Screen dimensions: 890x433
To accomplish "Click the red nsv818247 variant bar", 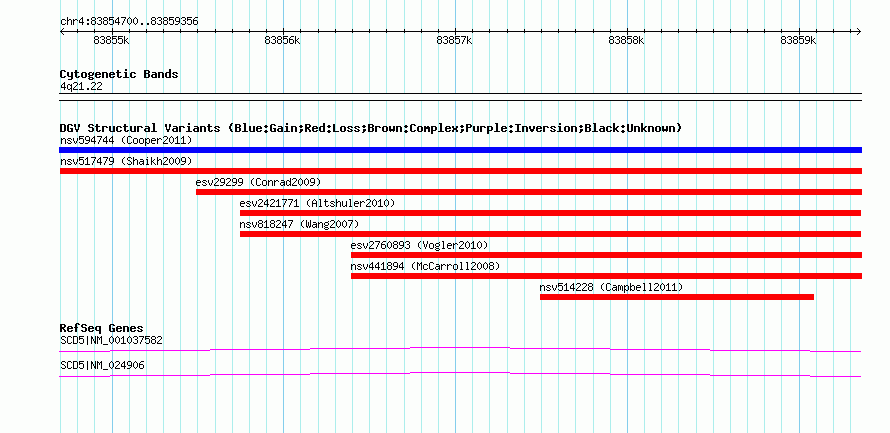I will 551,234.
